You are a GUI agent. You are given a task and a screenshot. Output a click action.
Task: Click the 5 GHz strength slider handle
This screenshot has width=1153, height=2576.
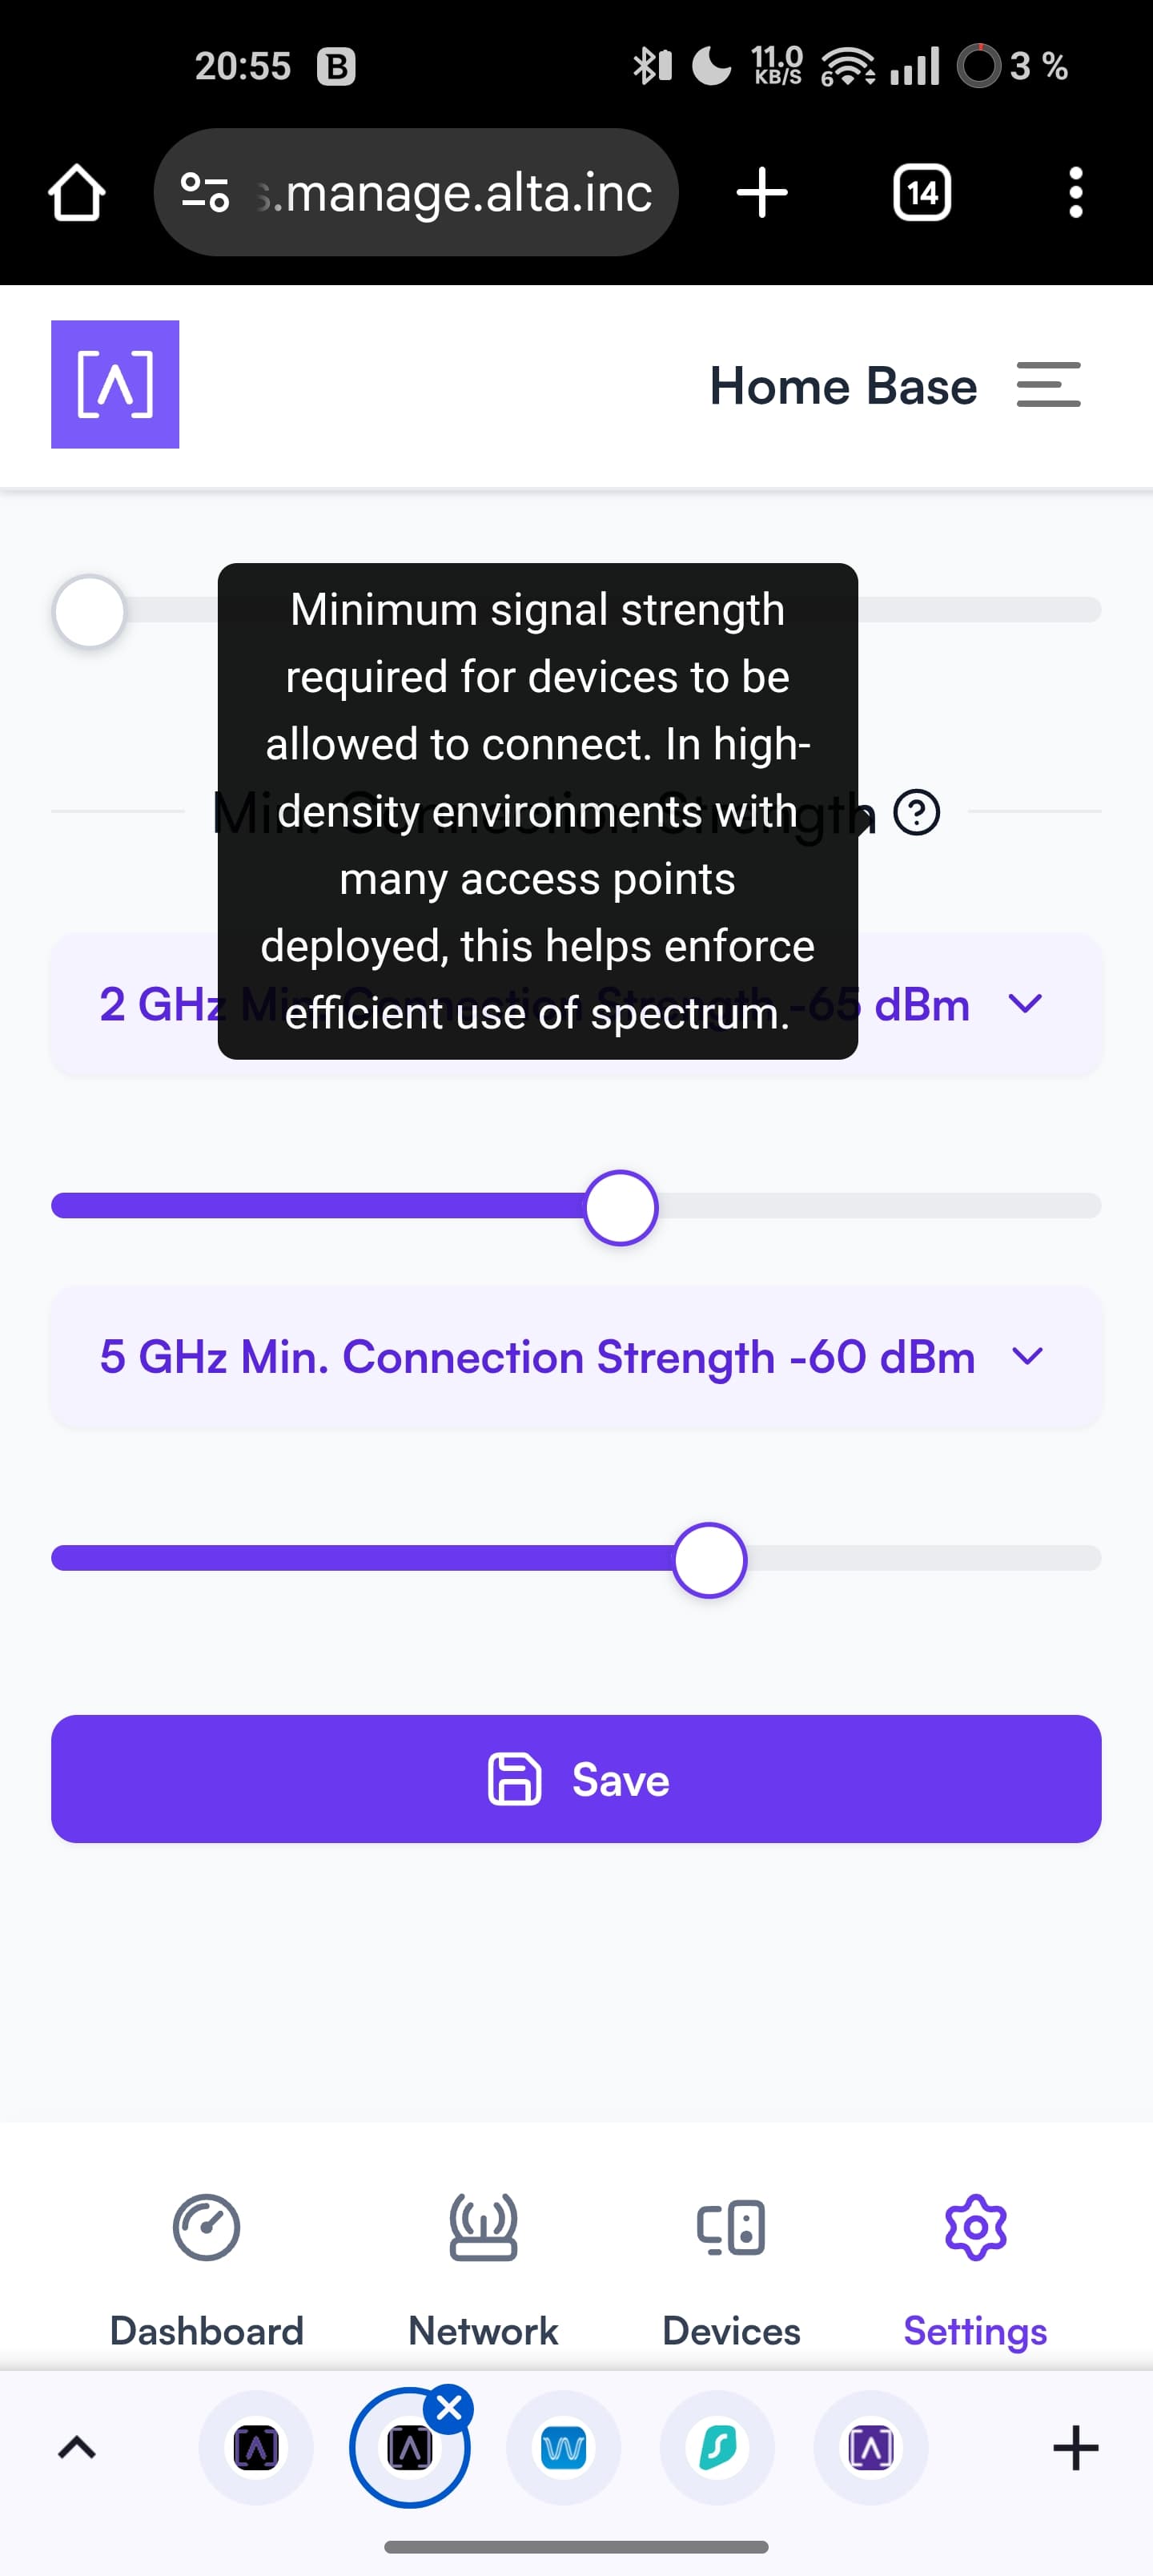[x=709, y=1560]
